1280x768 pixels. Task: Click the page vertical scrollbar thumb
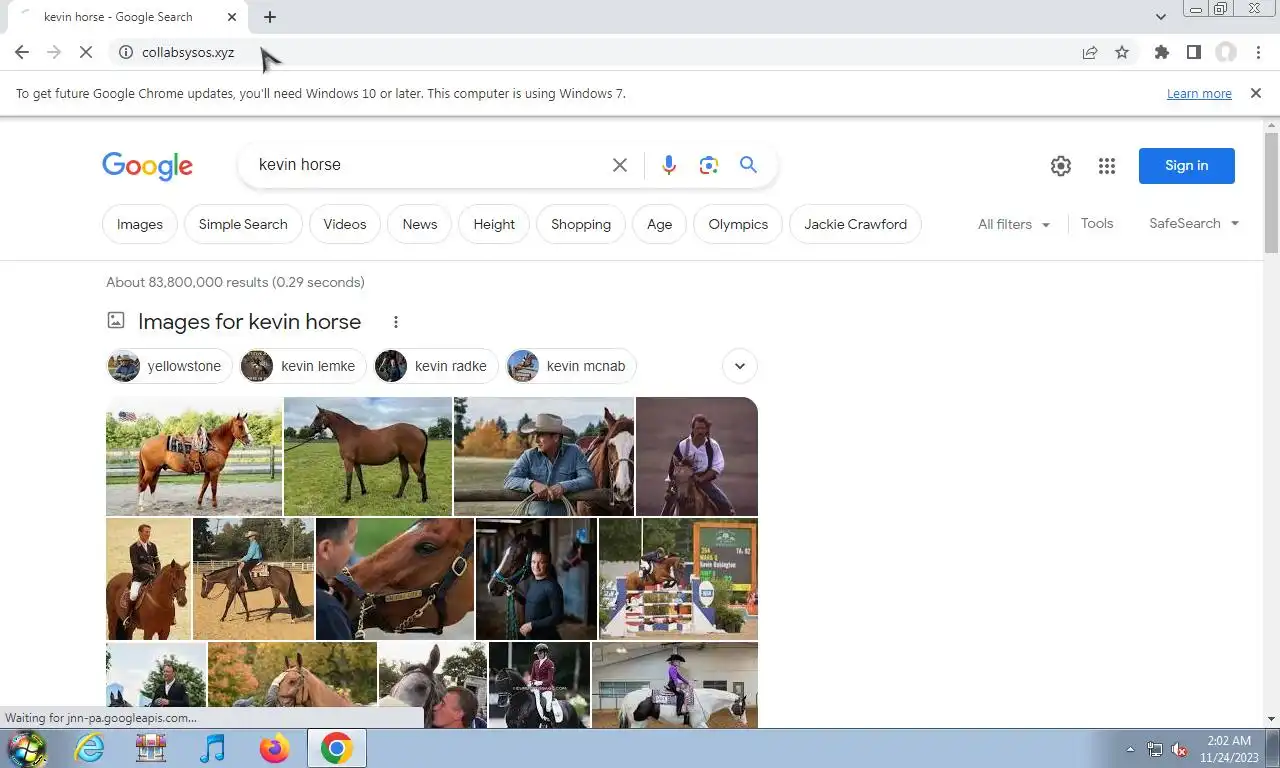(x=1271, y=192)
